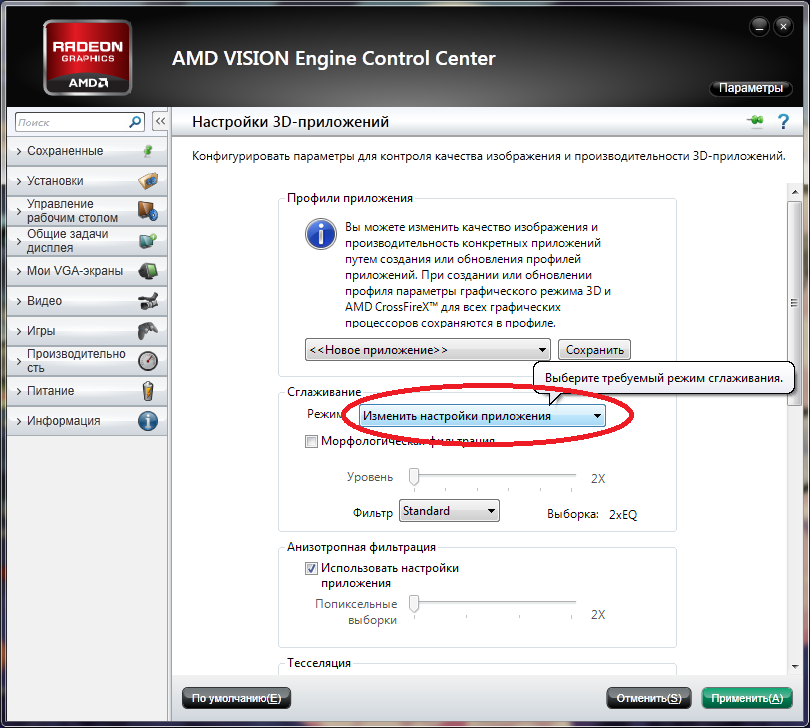Click the Уровень smoothing slider handle
The width and height of the screenshot is (810, 728).
pyautogui.click(x=414, y=476)
